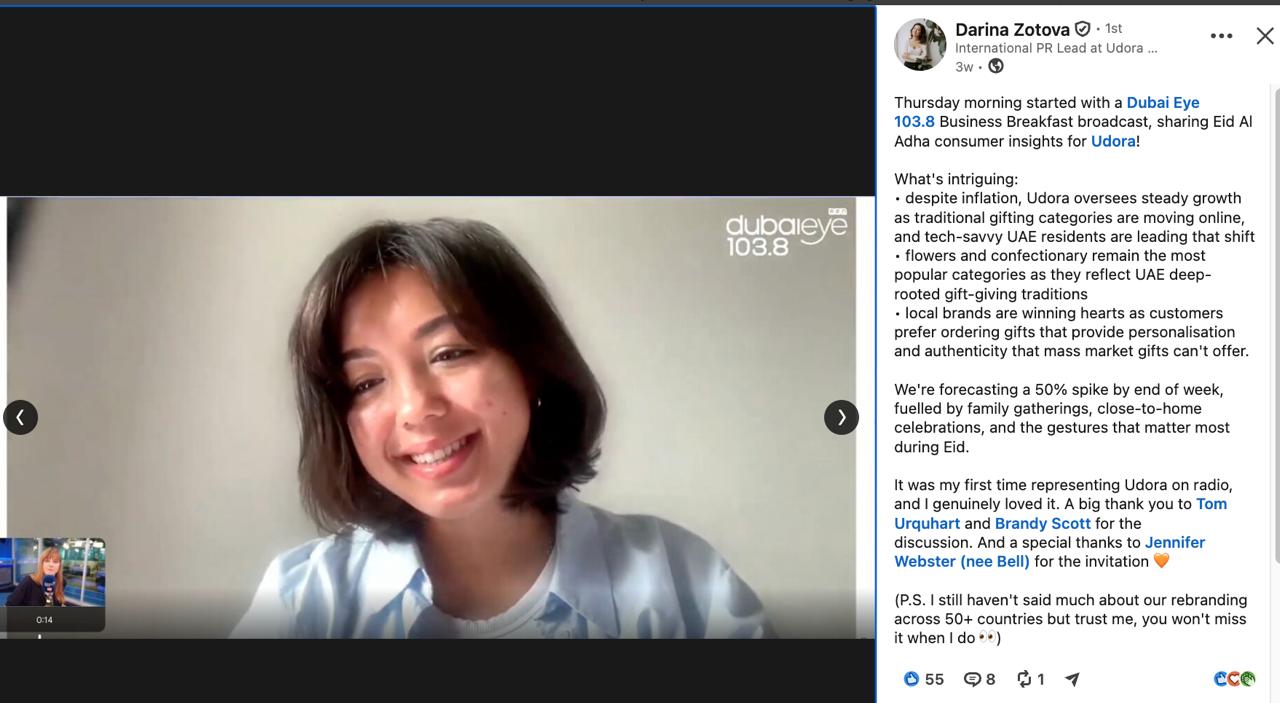This screenshot has height=703, width=1280.
Task: Click the video thumbnail of the radio presenter
Action: tap(52, 572)
